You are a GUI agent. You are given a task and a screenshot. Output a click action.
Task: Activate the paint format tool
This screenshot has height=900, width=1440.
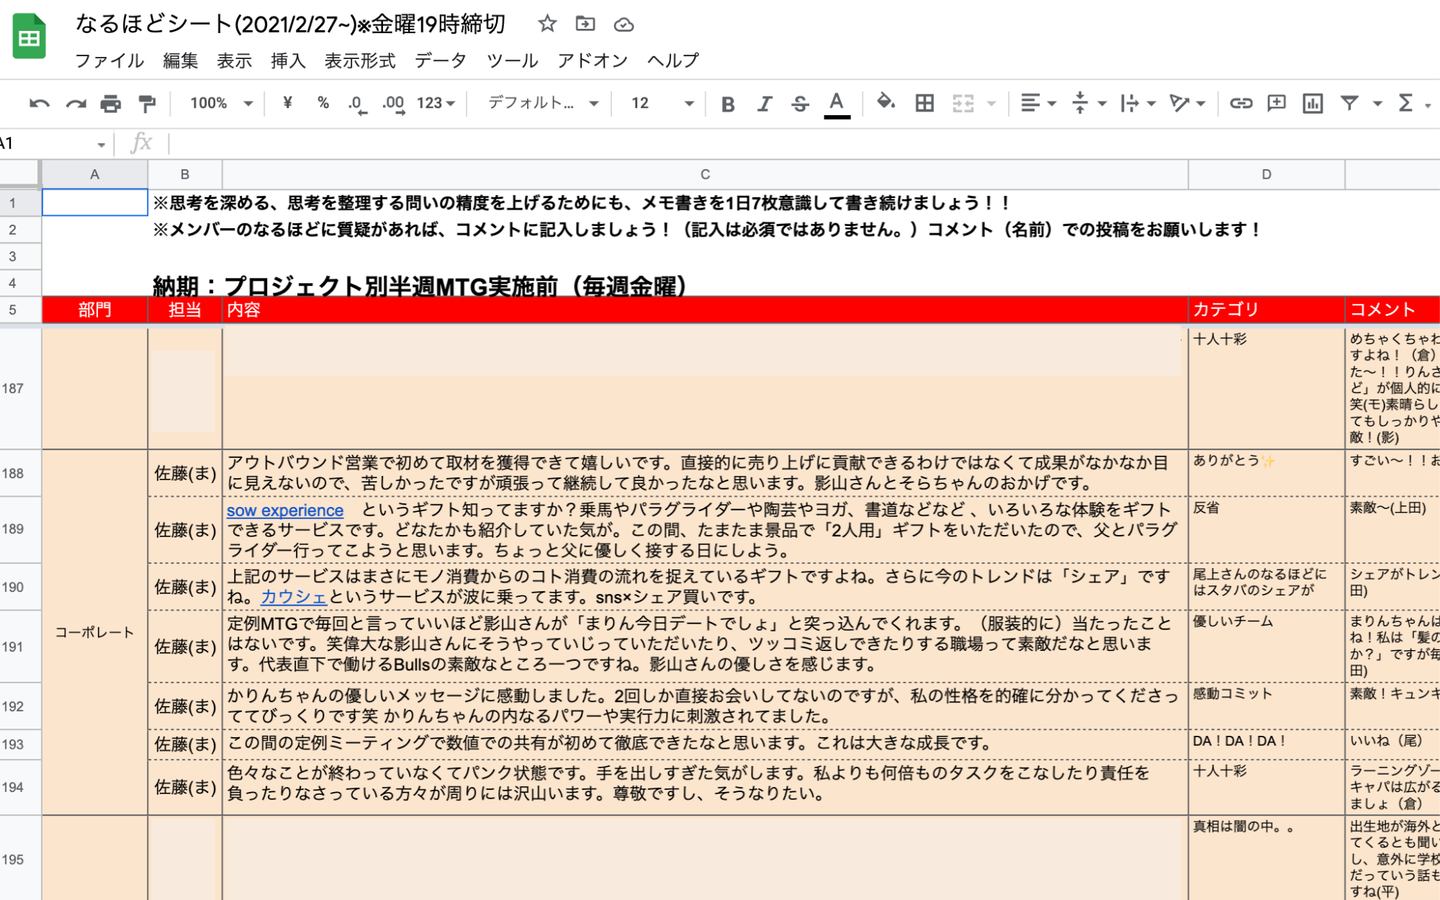point(147,103)
